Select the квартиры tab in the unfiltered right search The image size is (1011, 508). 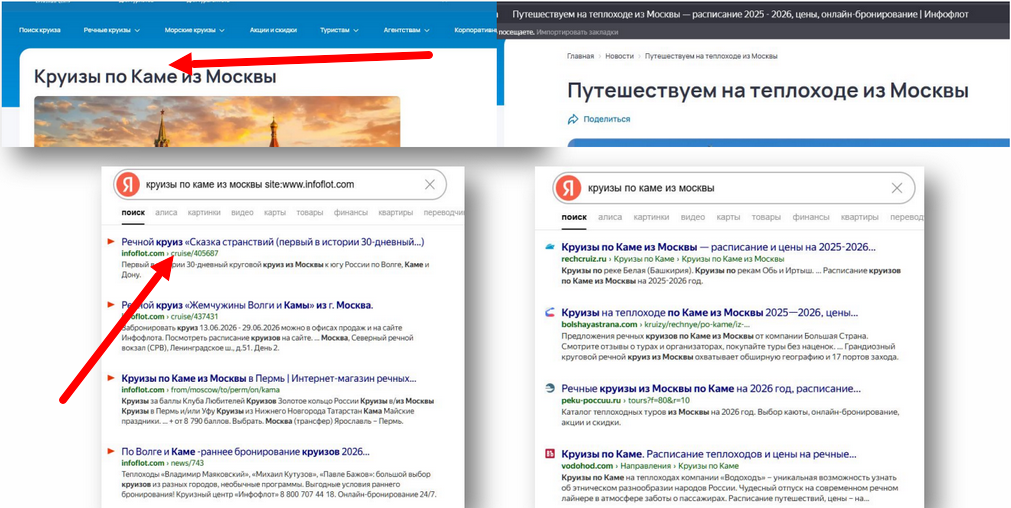pyautogui.click(x=859, y=217)
